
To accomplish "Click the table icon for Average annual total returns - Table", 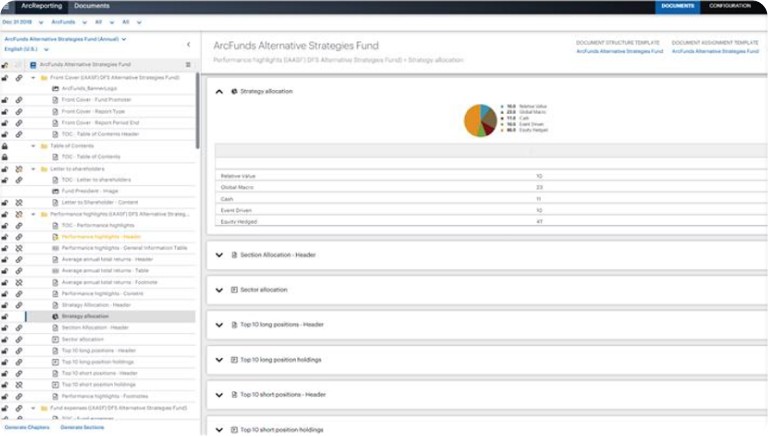I will click(55, 271).
